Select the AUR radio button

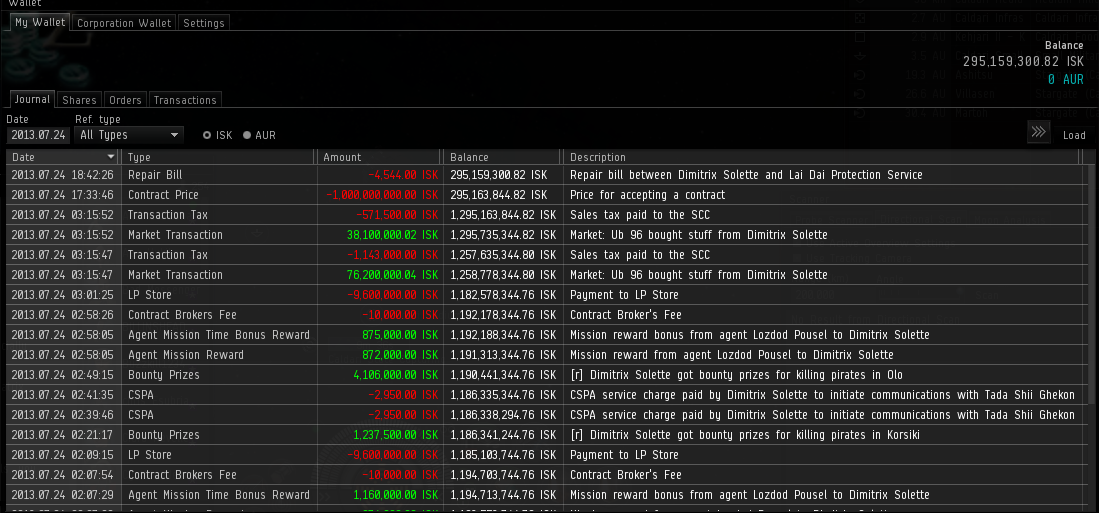coord(247,135)
